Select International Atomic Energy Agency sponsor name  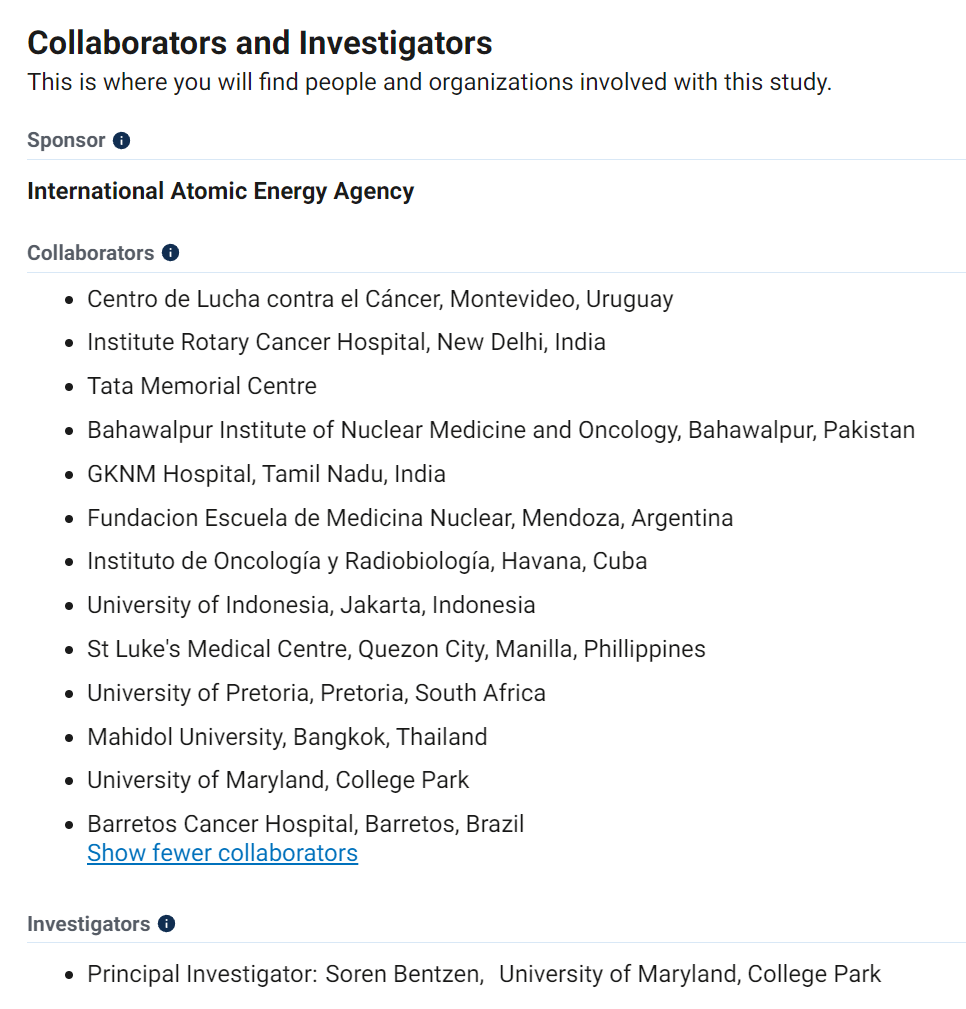click(x=220, y=191)
